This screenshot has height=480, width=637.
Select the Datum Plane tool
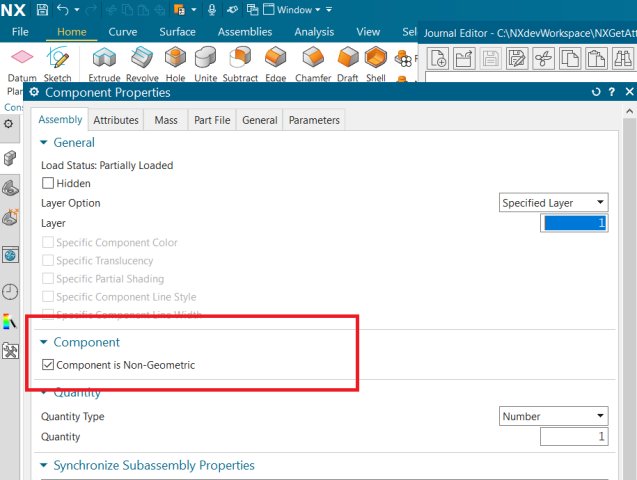tap(22, 65)
